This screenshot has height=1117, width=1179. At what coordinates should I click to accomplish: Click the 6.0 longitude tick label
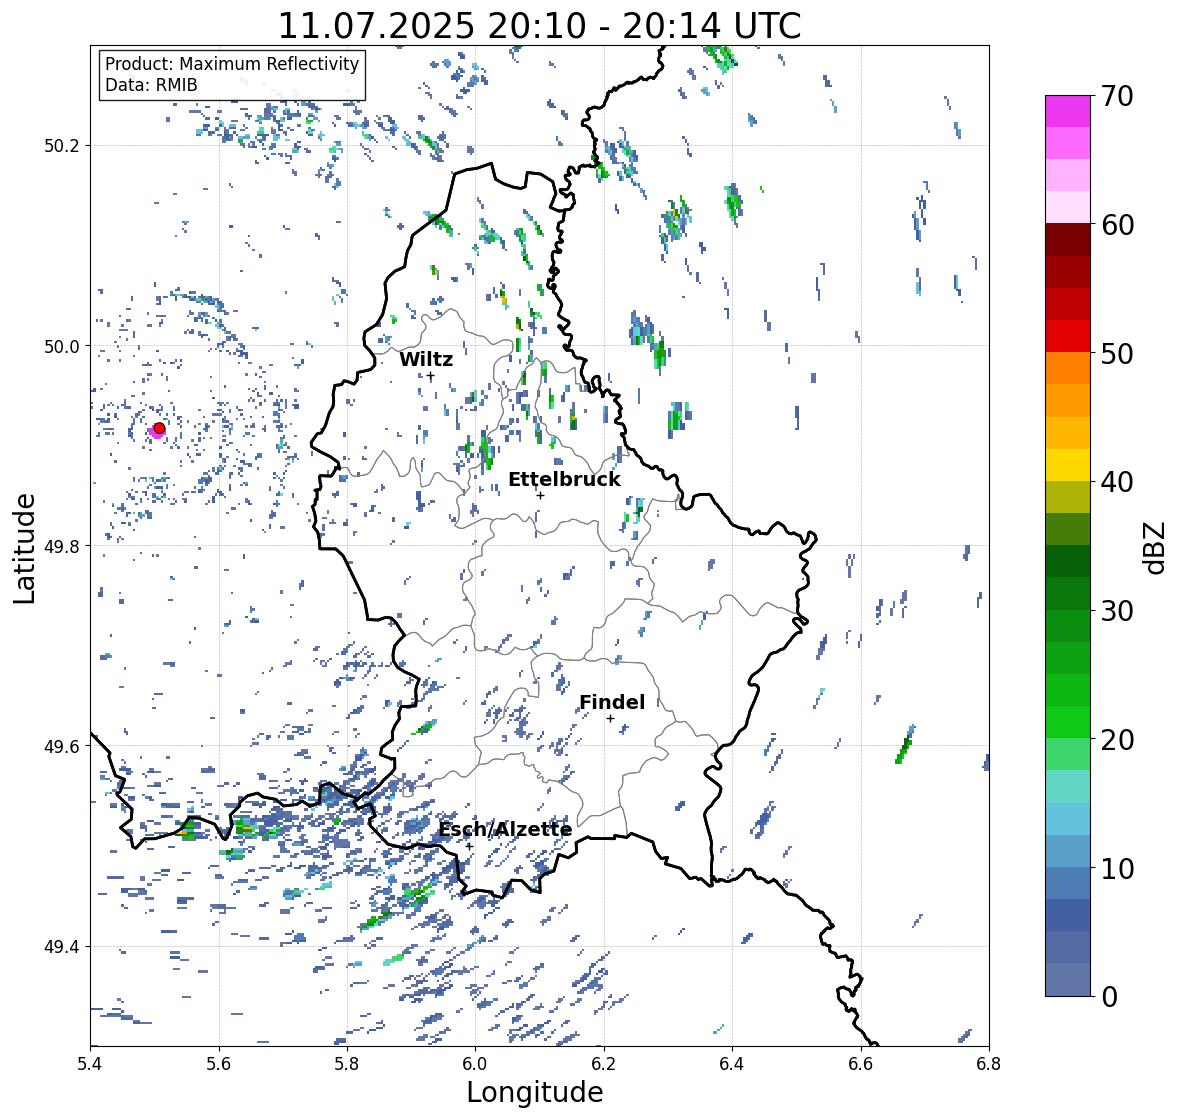tap(475, 1064)
